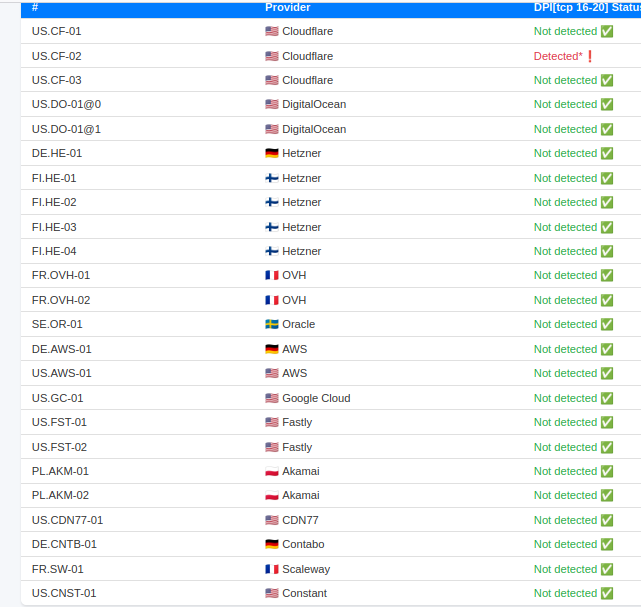Select the FI.HE-02 identifier cell
This screenshot has height=607, width=641.
[x=54, y=203]
